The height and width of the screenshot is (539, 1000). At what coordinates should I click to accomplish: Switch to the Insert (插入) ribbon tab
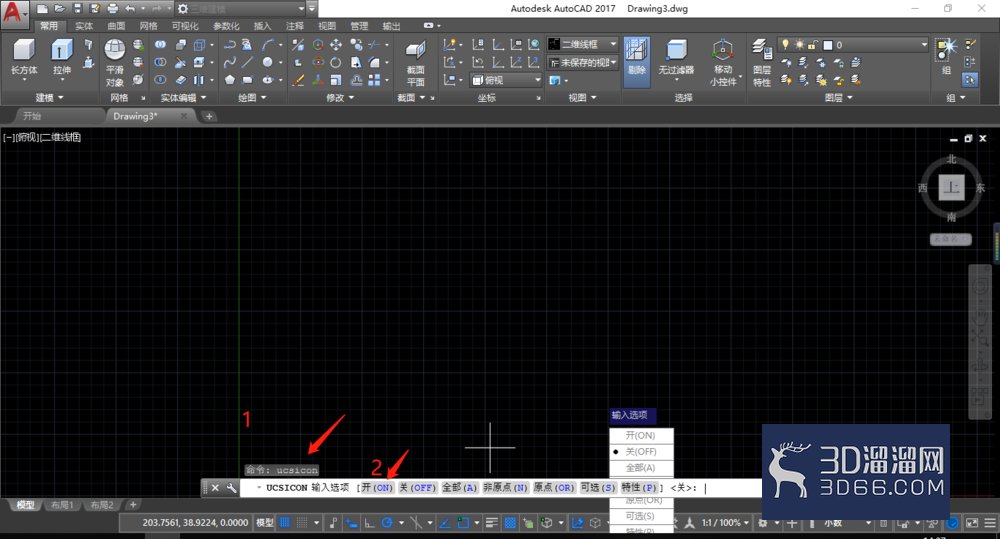tap(262, 26)
